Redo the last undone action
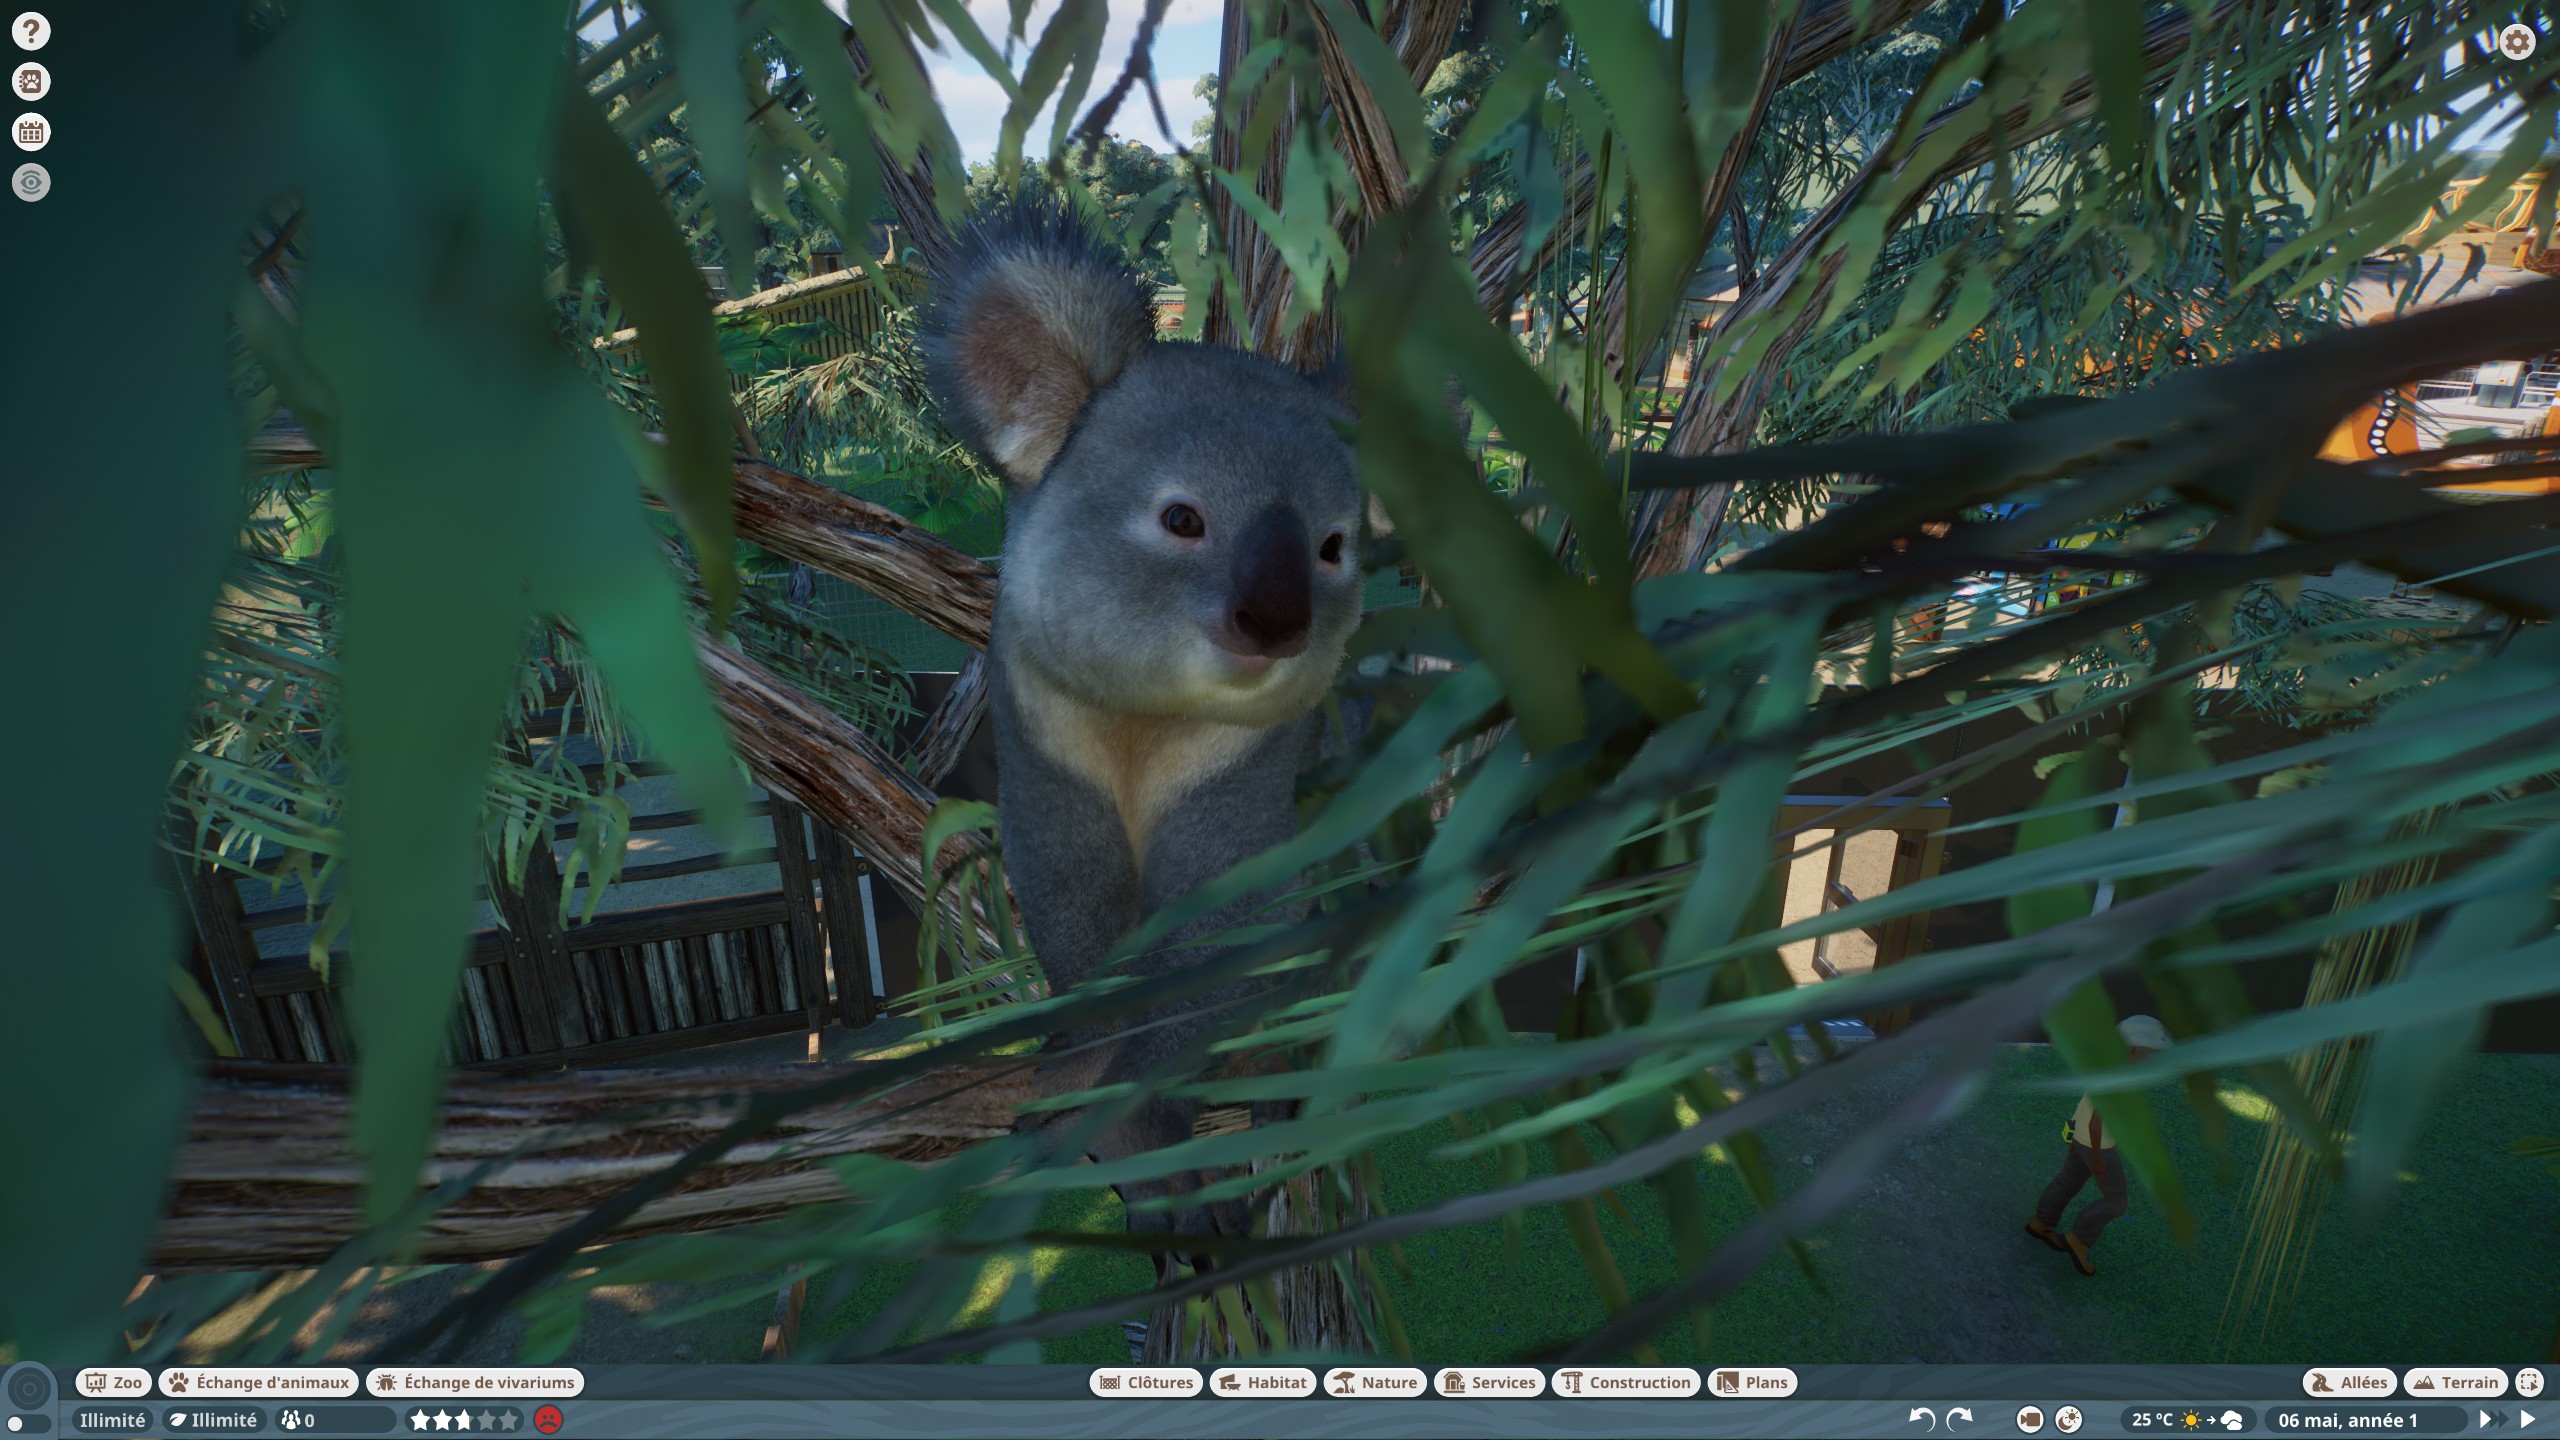Screen dimensions: 2560x1440 (1959, 1419)
